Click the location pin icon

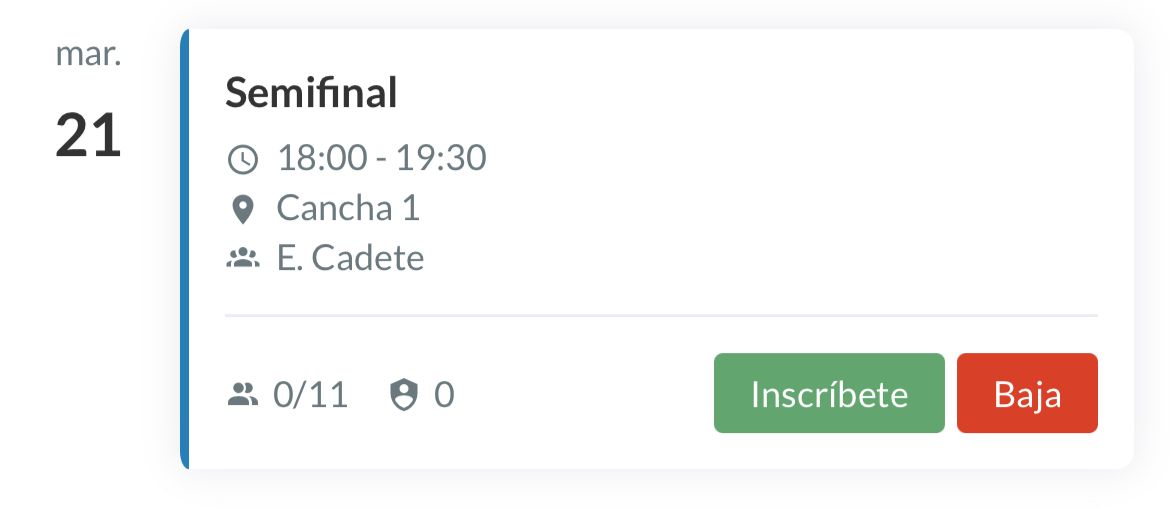point(242,210)
